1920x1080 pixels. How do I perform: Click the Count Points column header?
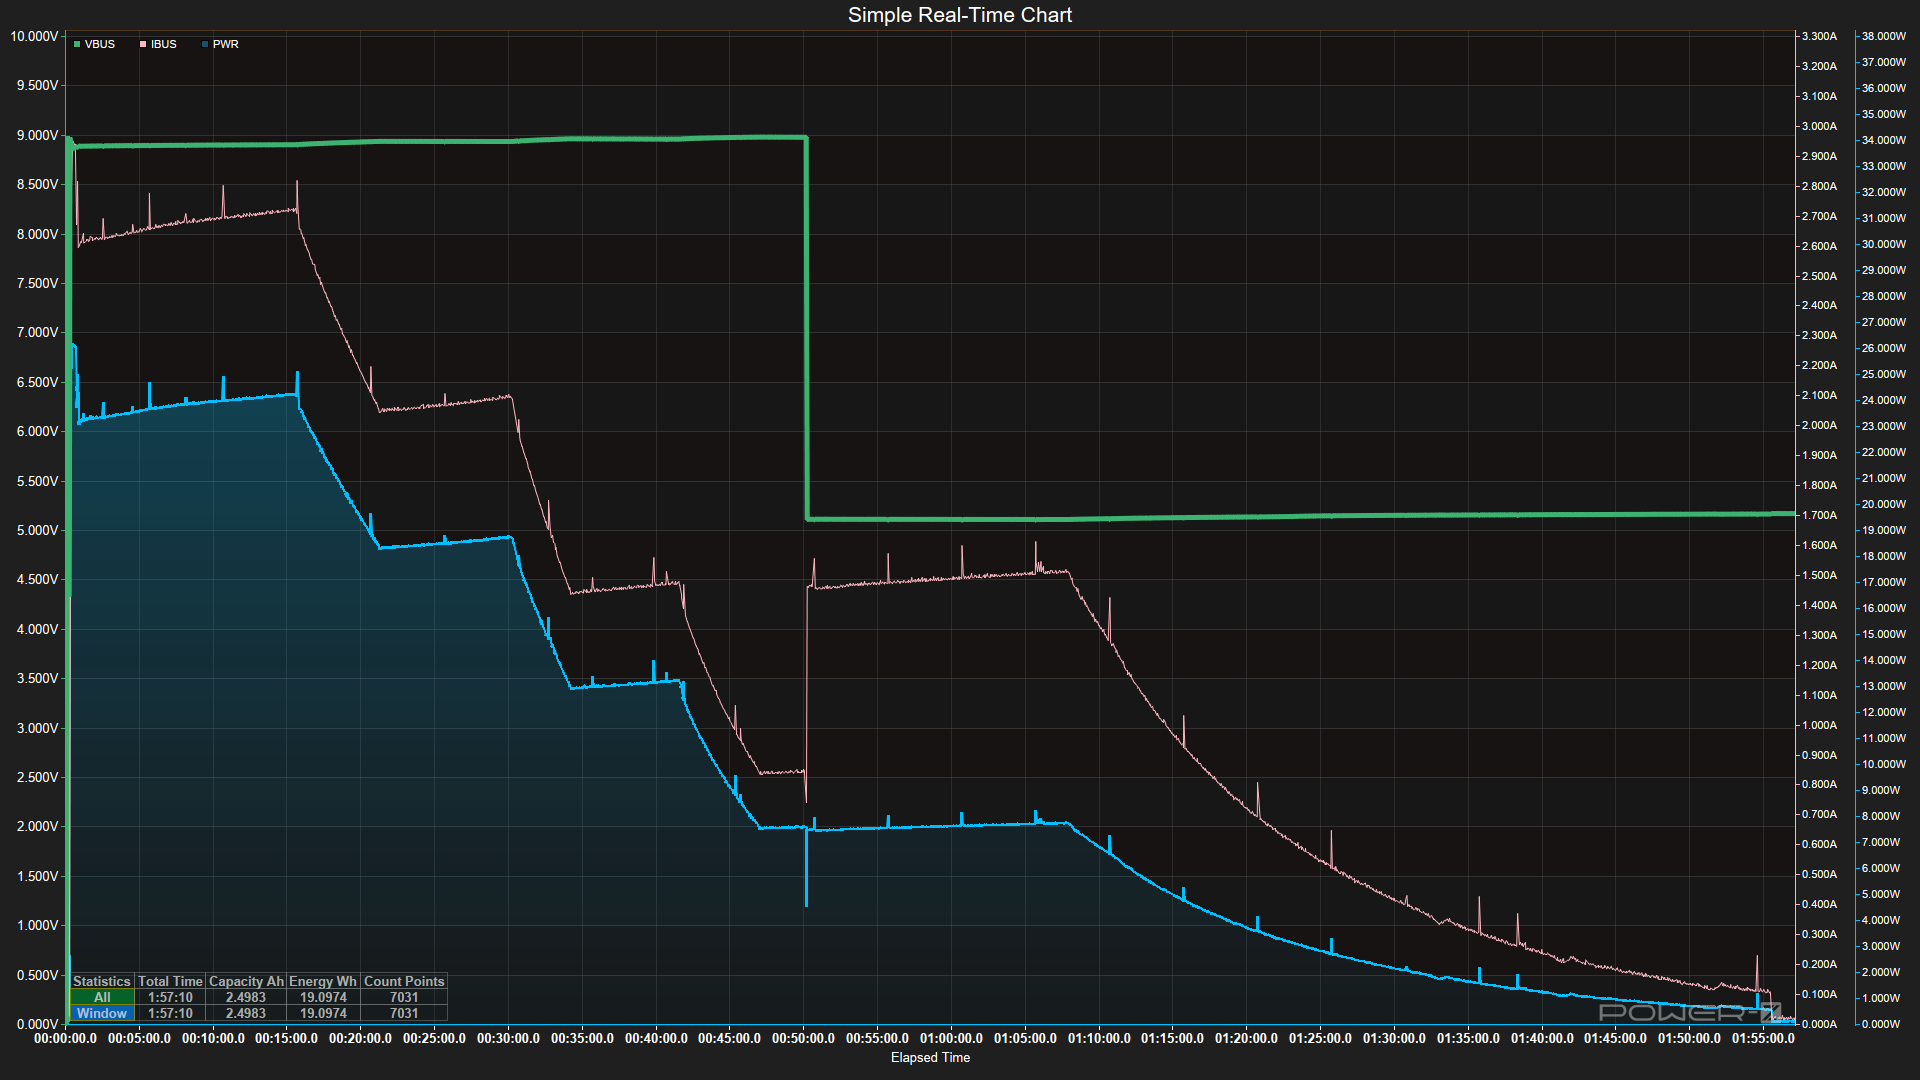(404, 981)
